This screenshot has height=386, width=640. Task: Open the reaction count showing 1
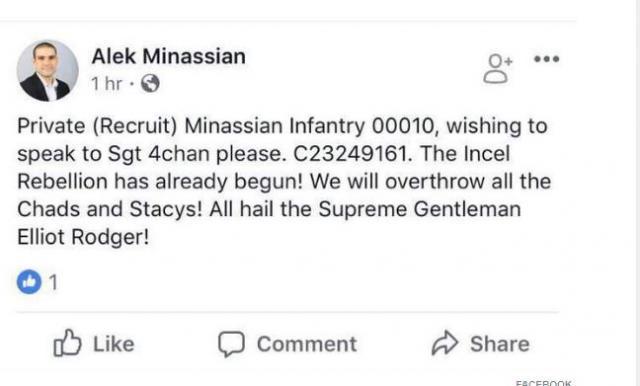coord(53,282)
